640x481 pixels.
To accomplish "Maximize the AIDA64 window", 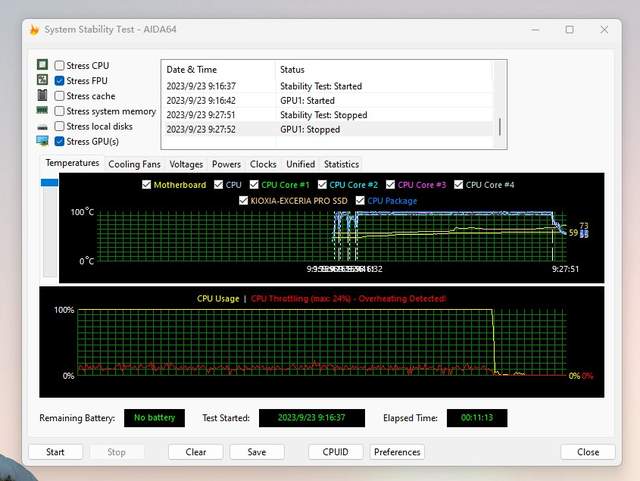I will (x=570, y=30).
